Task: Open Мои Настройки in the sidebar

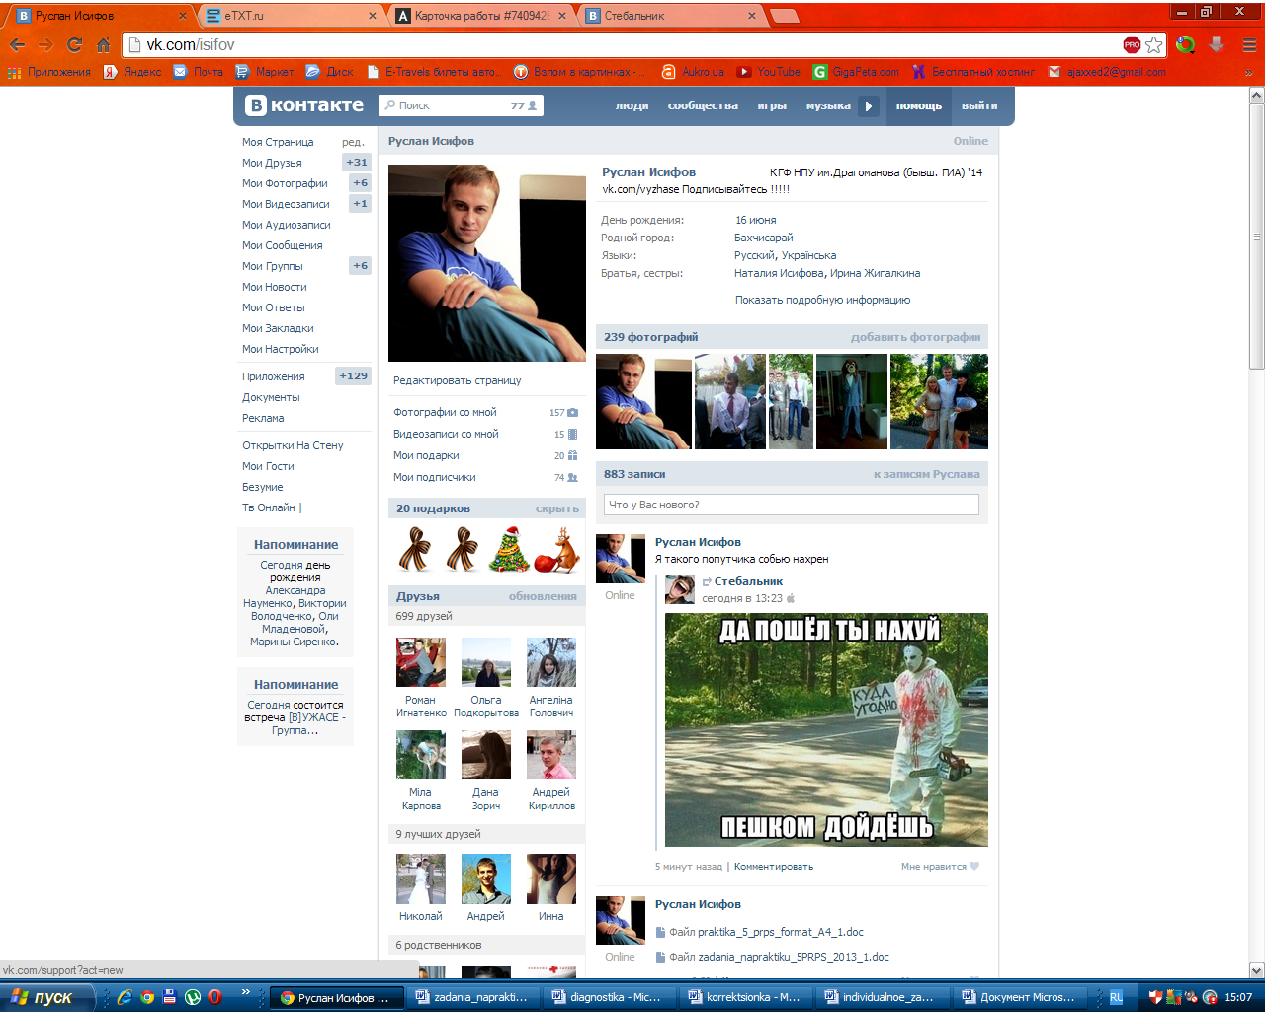Action: point(280,349)
